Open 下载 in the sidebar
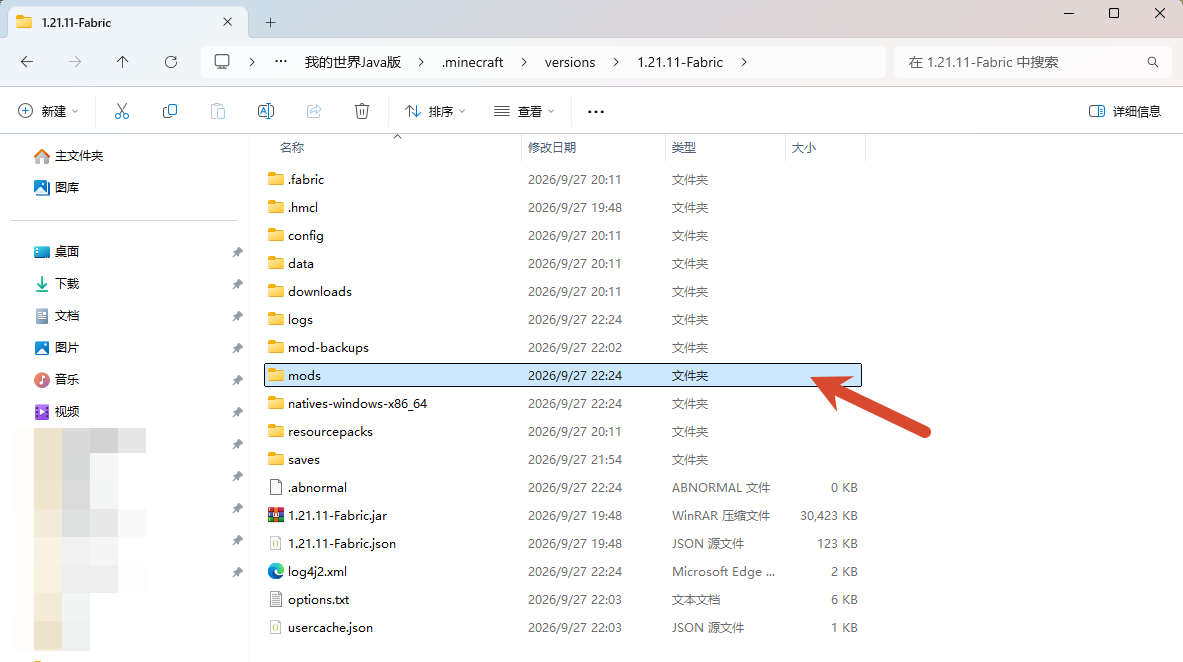Viewport: 1183px width, 662px height. tap(57, 284)
